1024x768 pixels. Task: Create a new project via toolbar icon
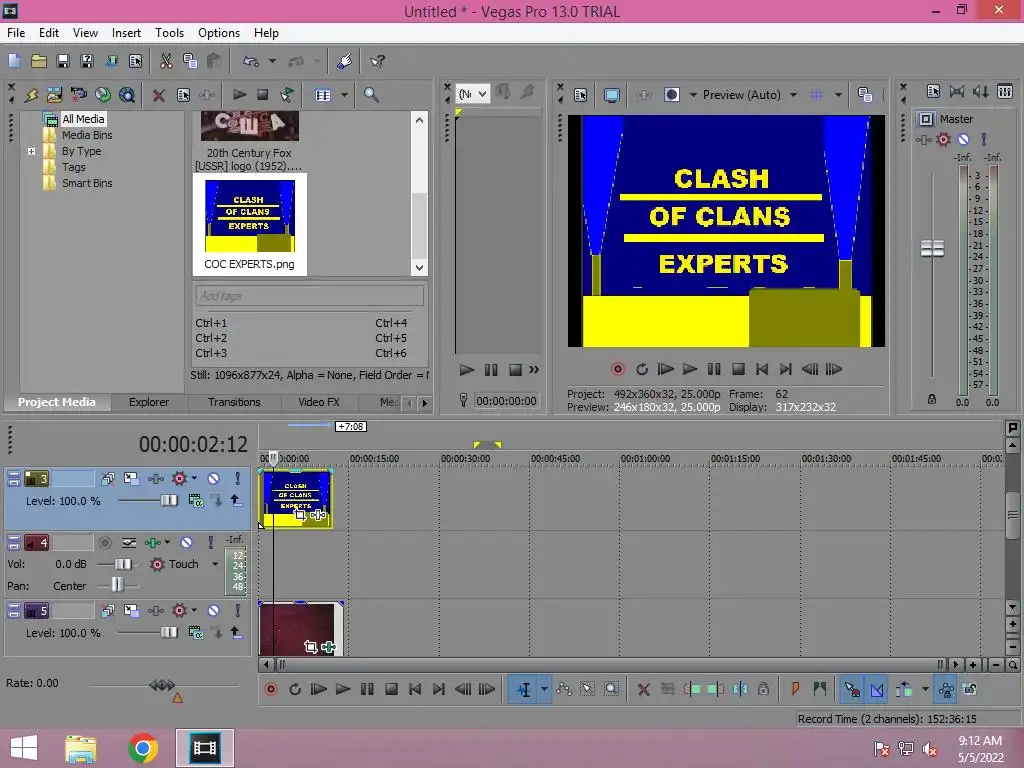tap(14, 61)
